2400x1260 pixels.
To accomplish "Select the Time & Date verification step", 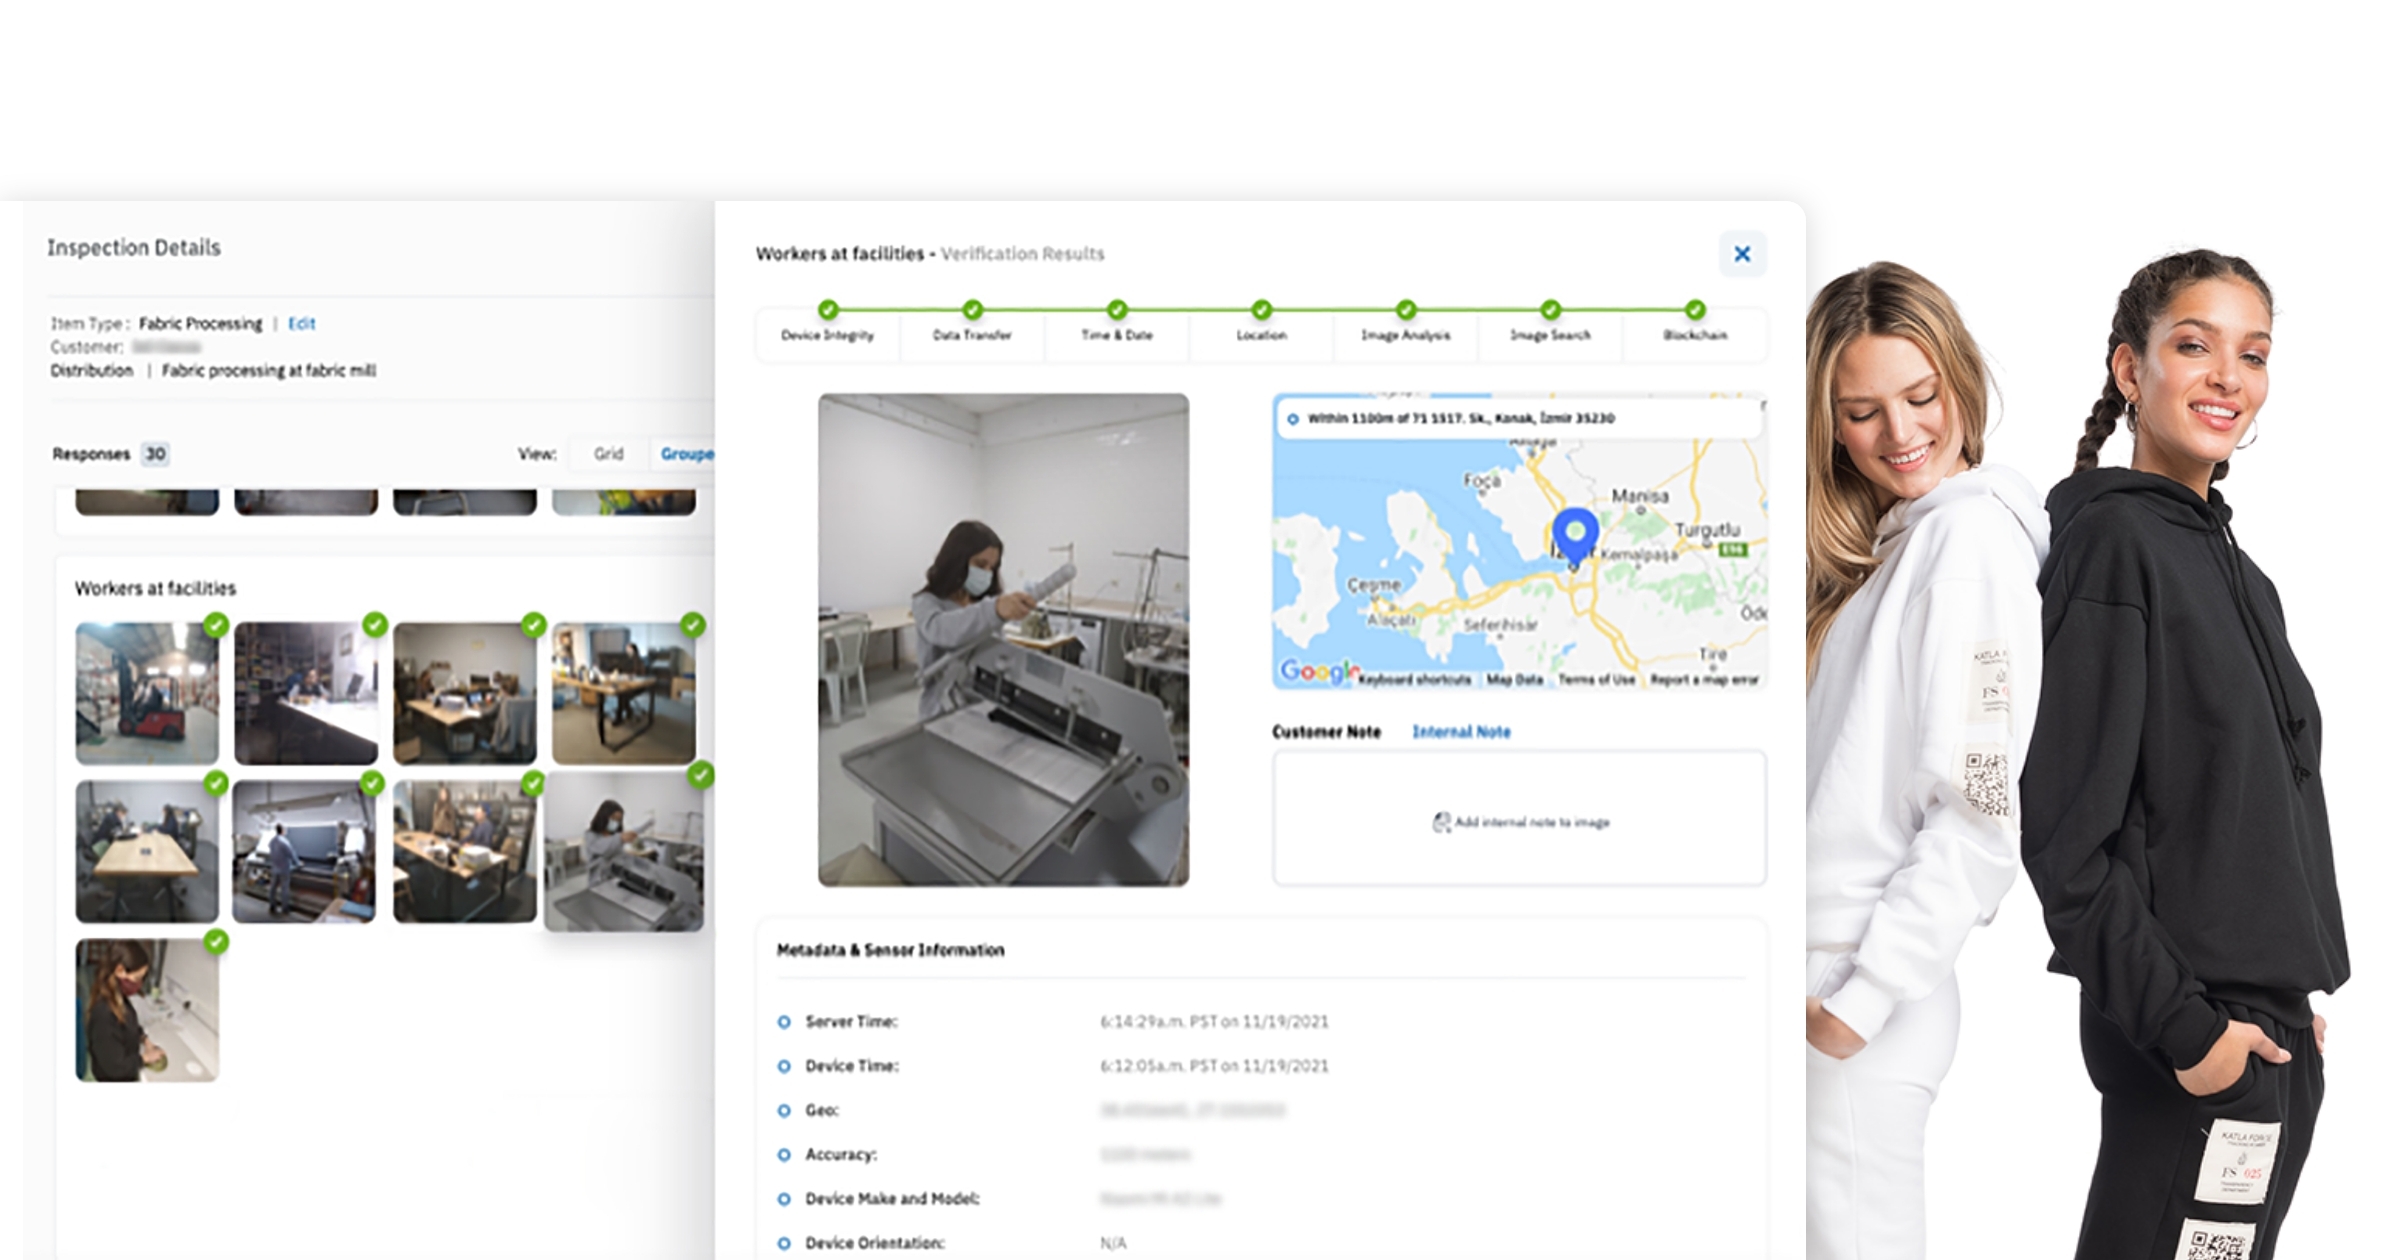I will pyautogui.click(x=1116, y=335).
